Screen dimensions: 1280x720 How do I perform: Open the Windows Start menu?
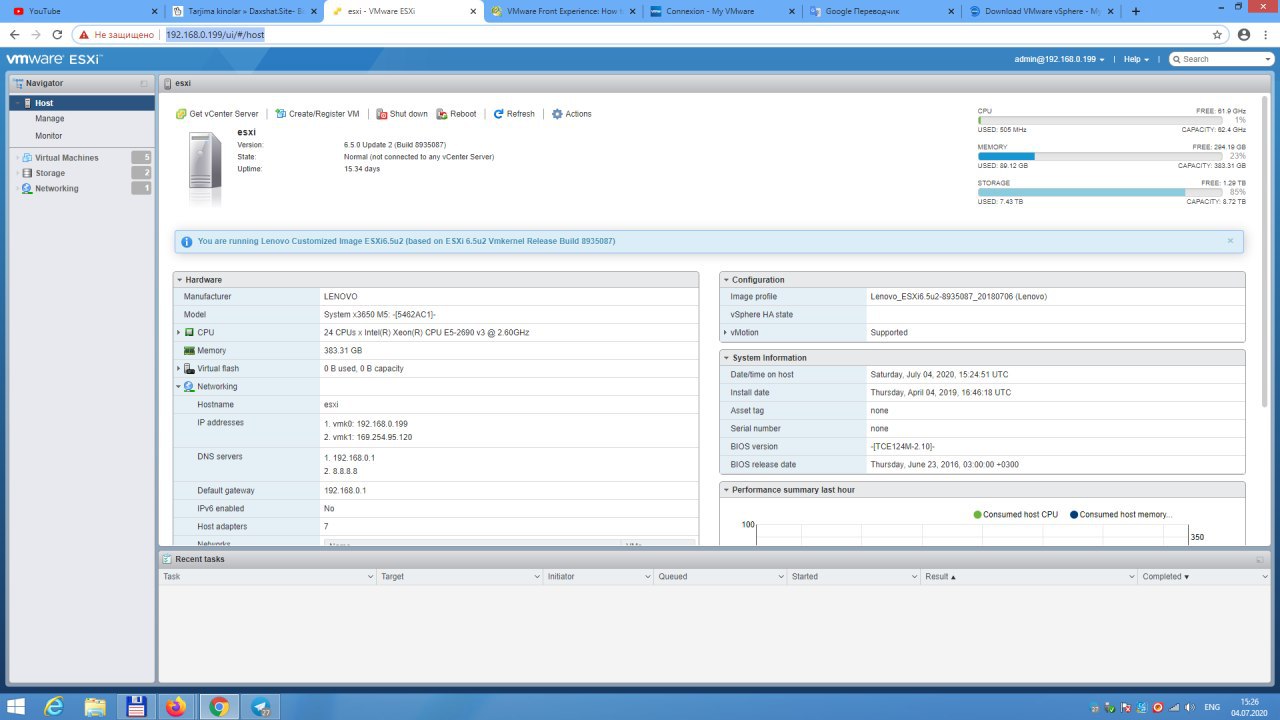(18, 707)
